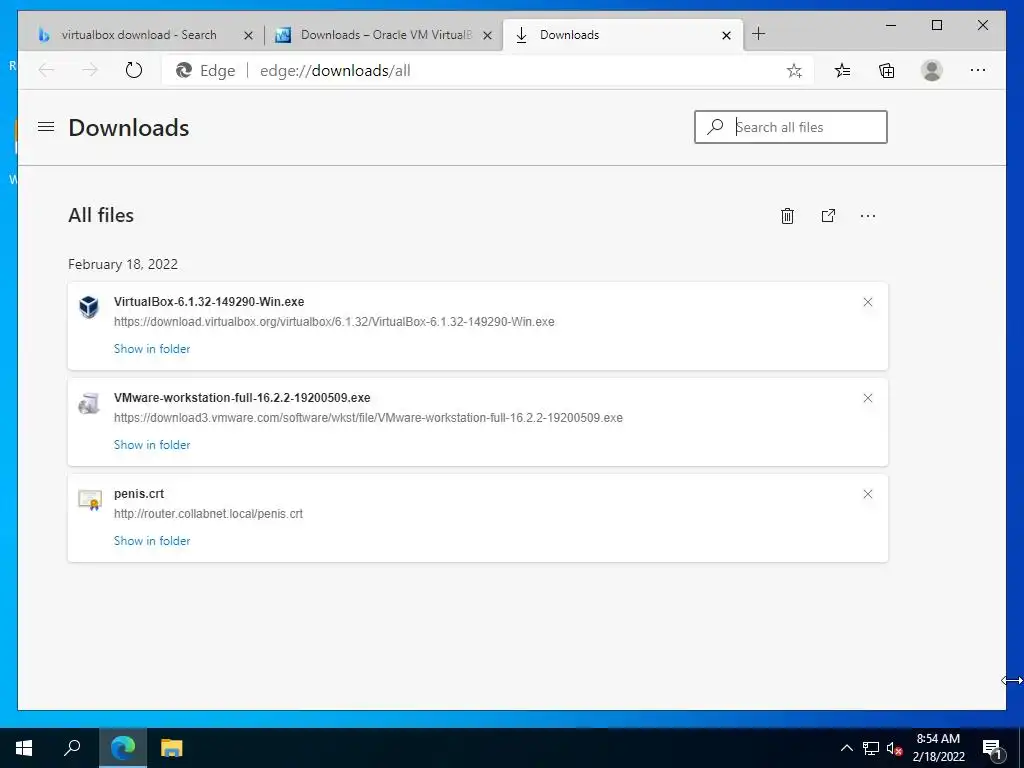Close the Oracle VM VirtualBox tab
Screen dimensions: 1024x768
point(487,35)
